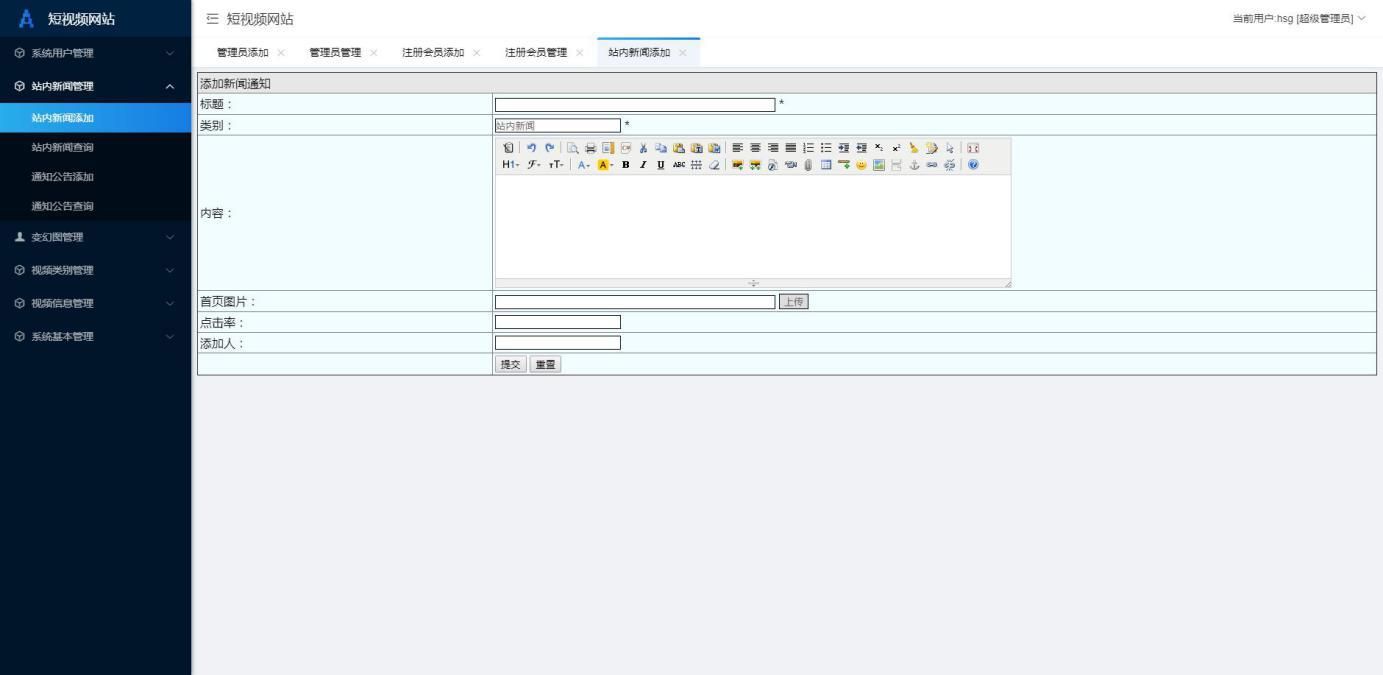
Task: Expand 视频类别管理 sidebar menu
Action: click(95, 270)
